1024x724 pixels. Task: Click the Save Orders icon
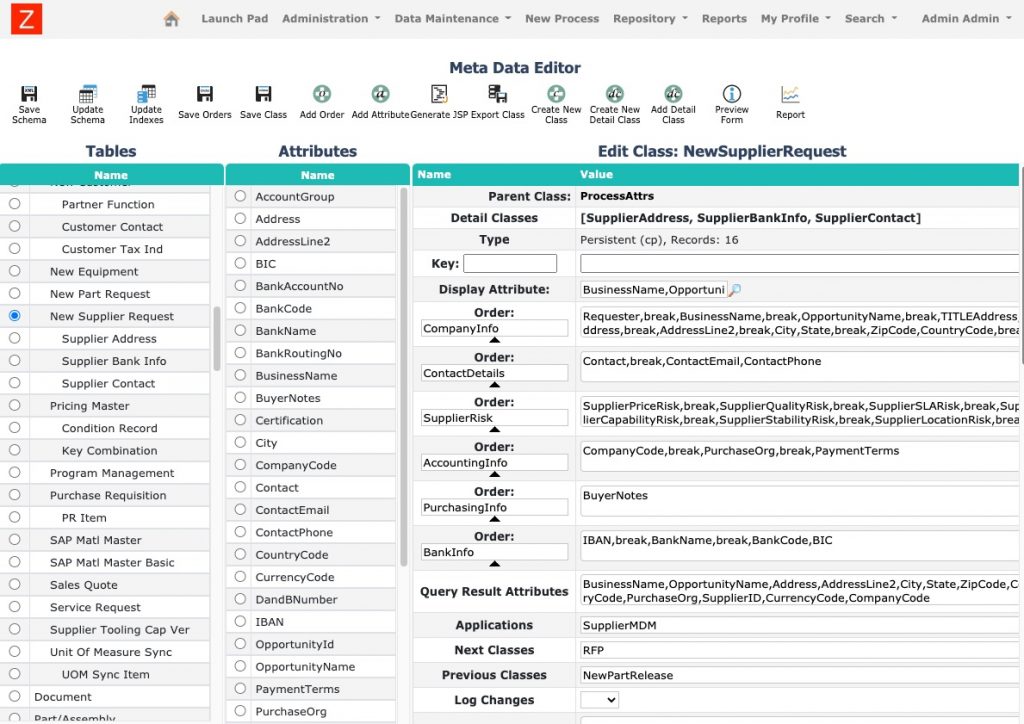coord(204,94)
